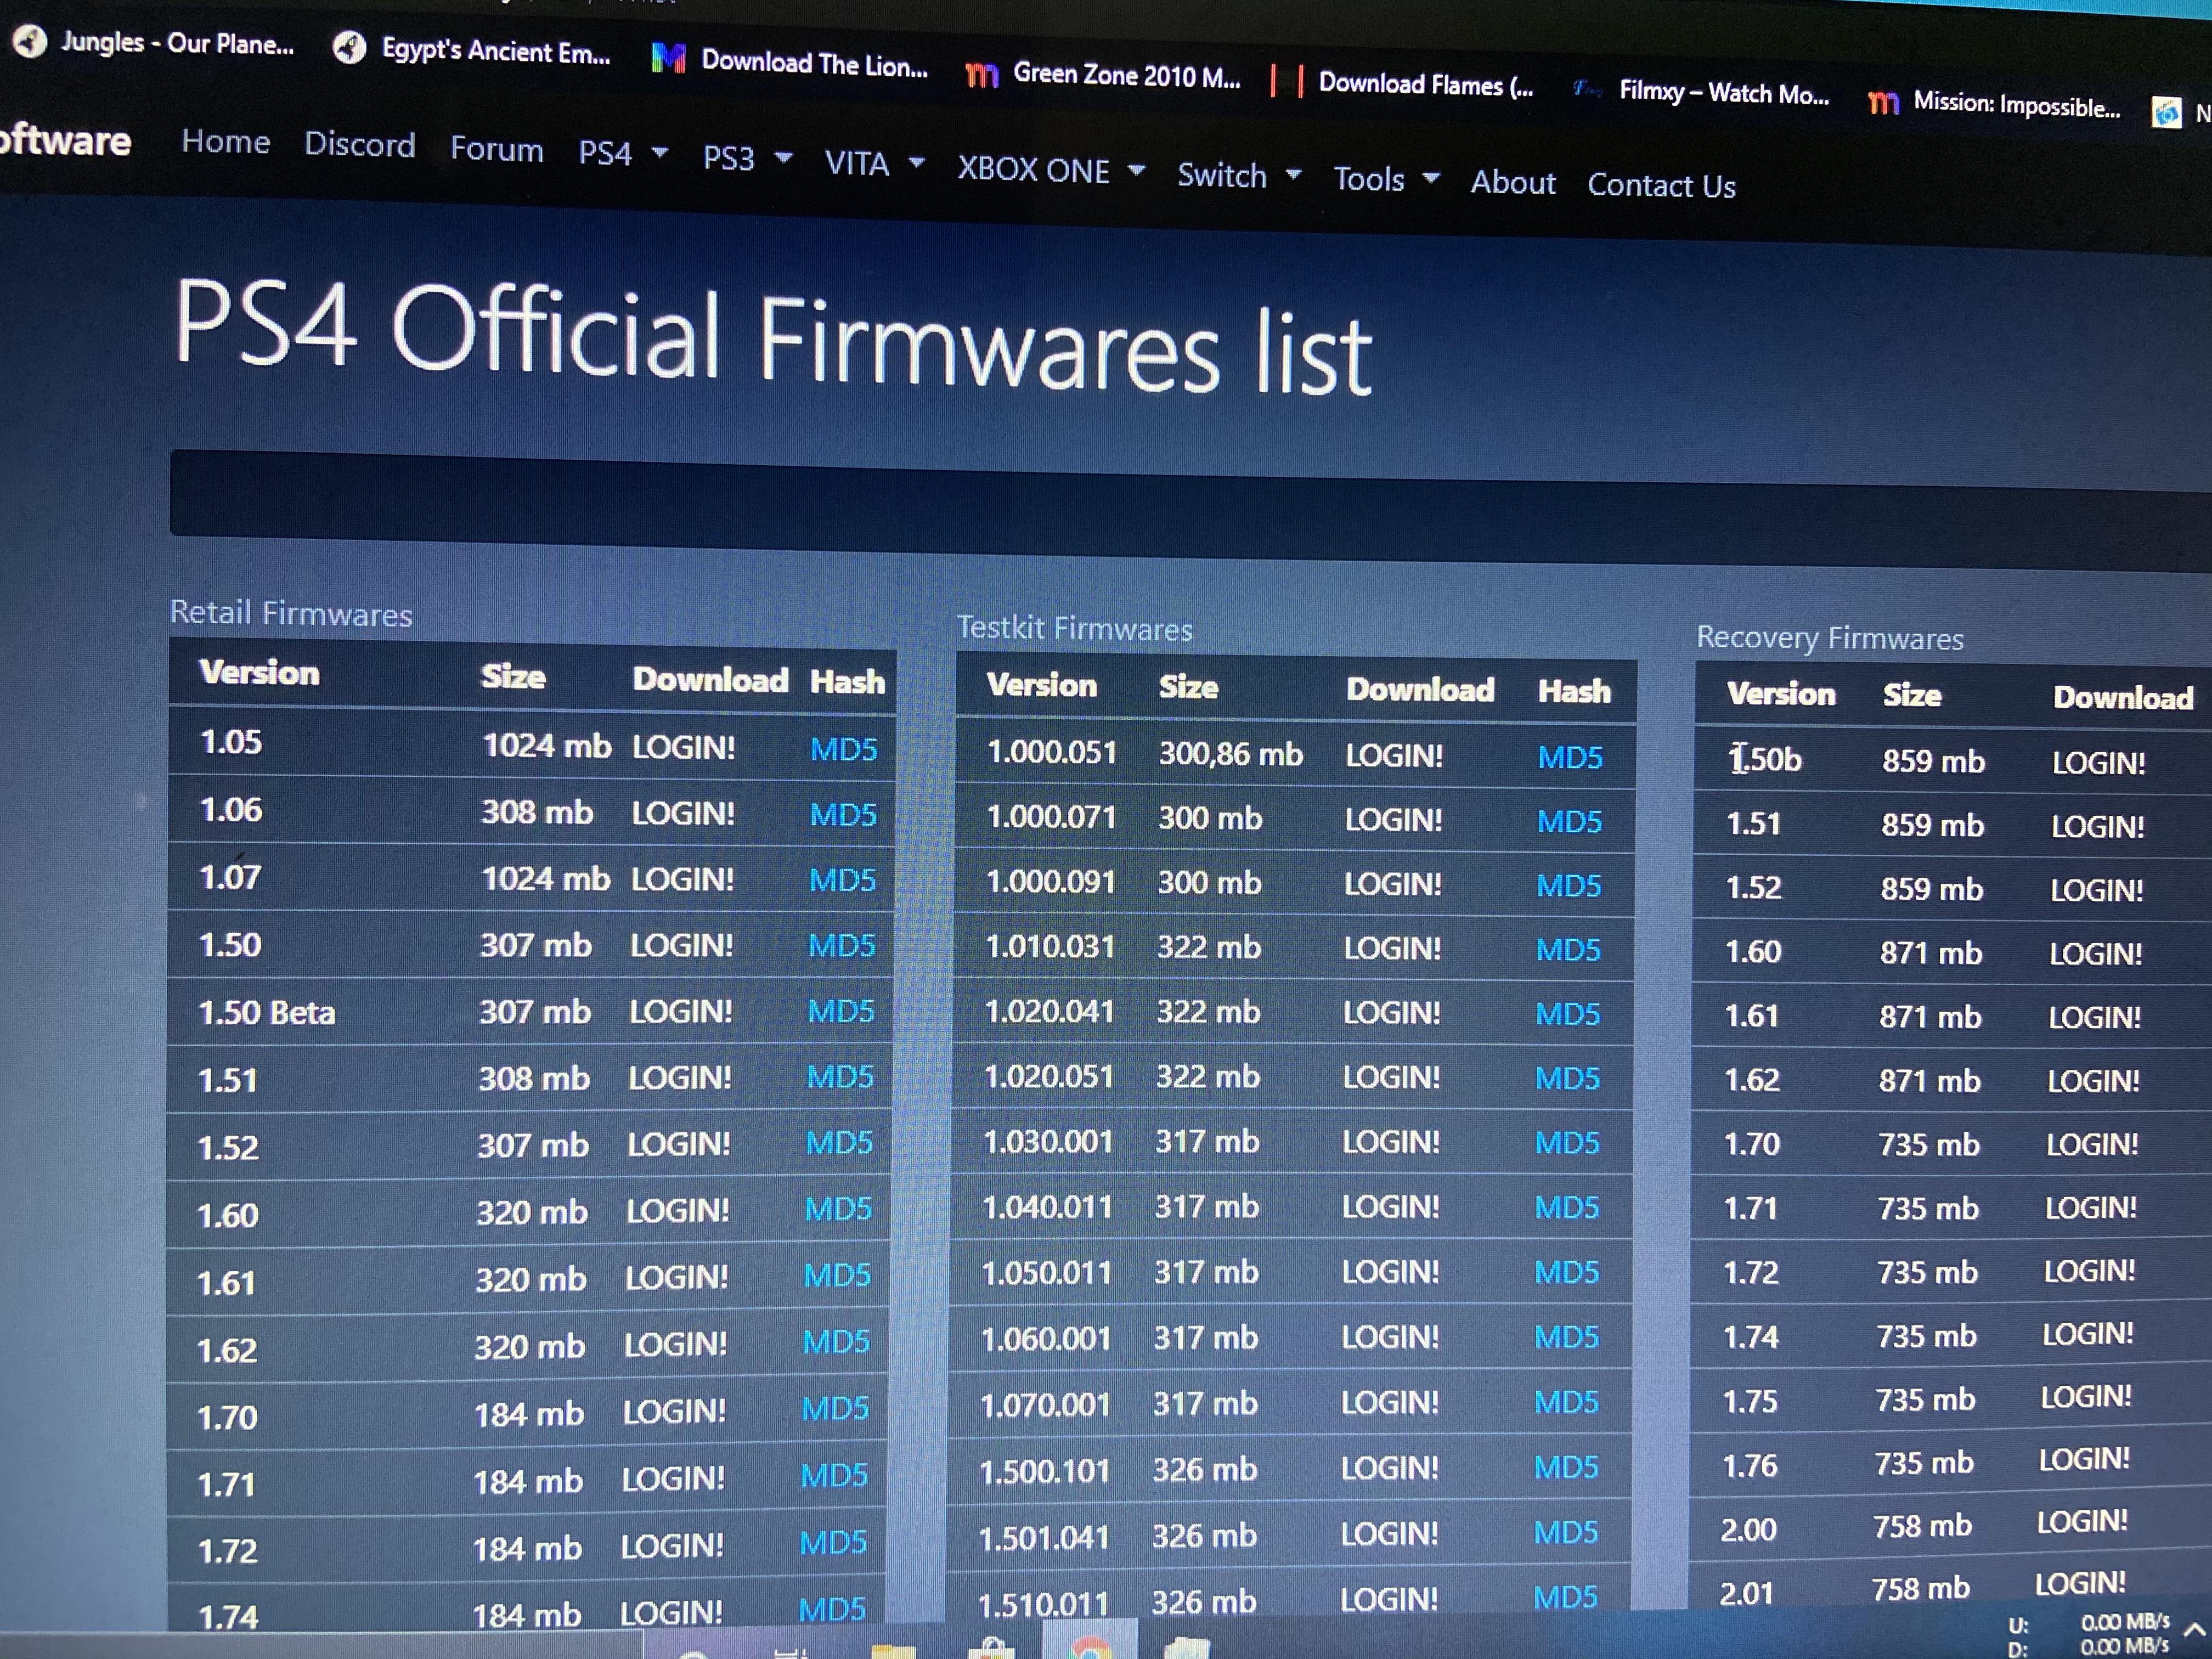The width and height of the screenshot is (2212, 1659).
Task: Click LOGIN! for retail firmware 1.05
Action: coord(684,747)
